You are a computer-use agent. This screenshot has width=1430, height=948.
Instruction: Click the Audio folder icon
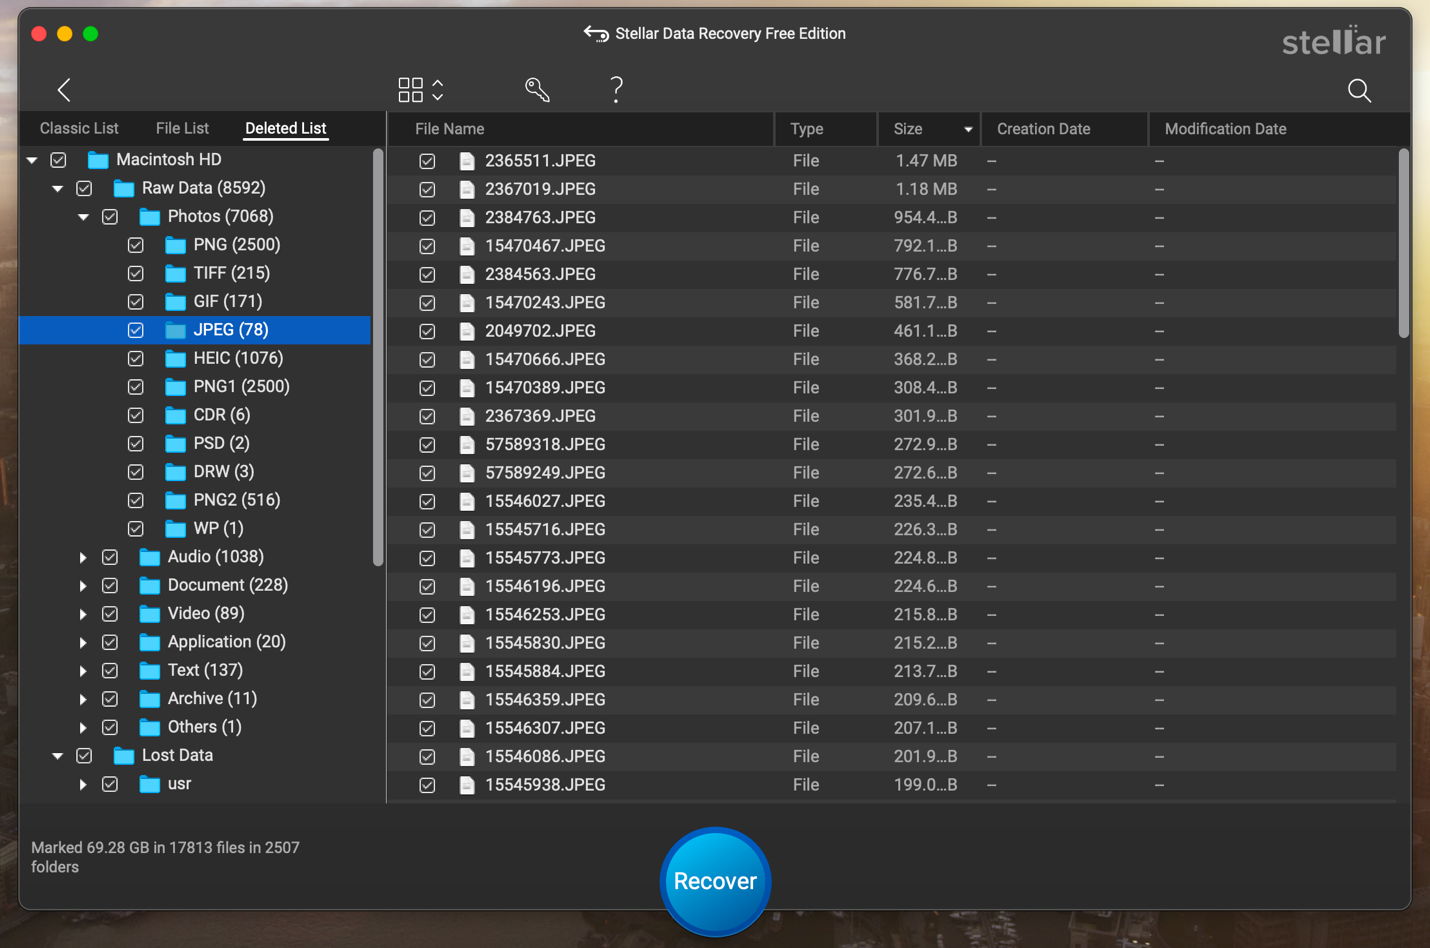pyautogui.click(x=150, y=557)
